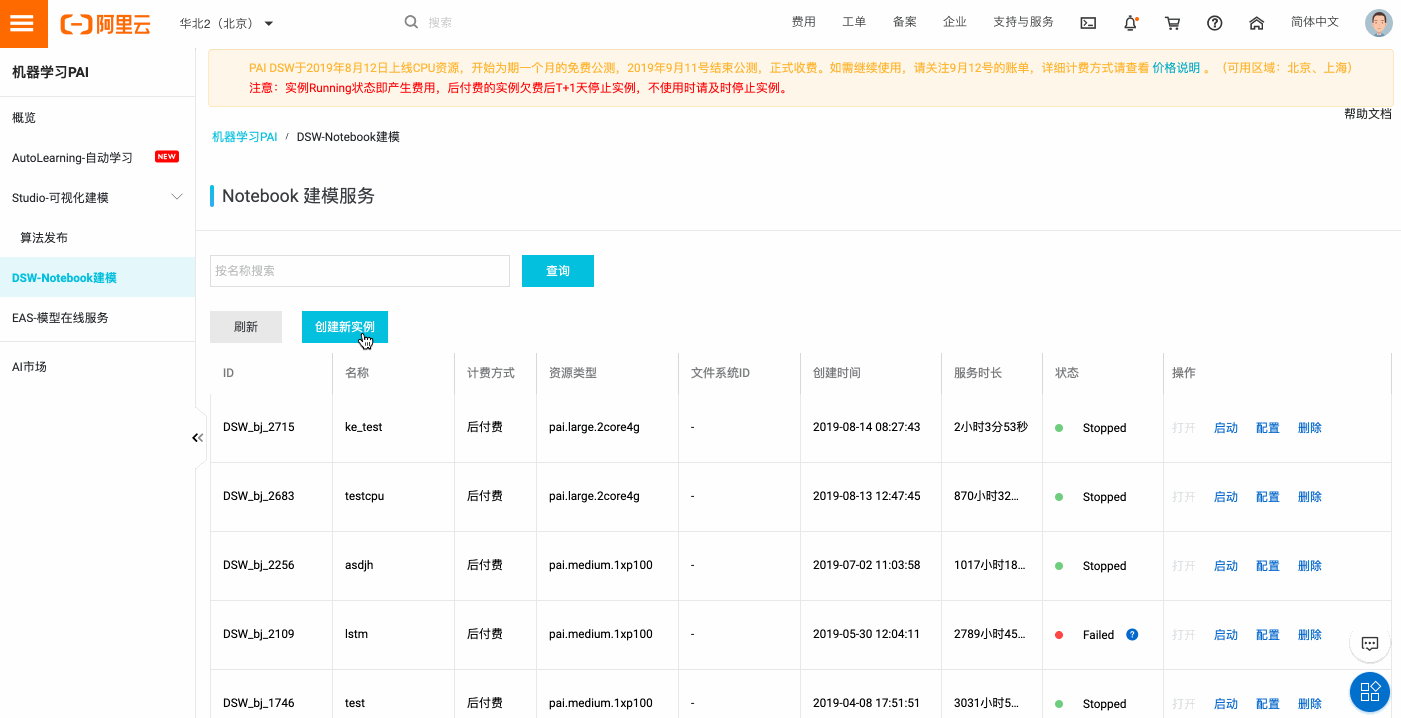Click 启动 for testcpu instance

pyautogui.click(x=1226, y=497)
